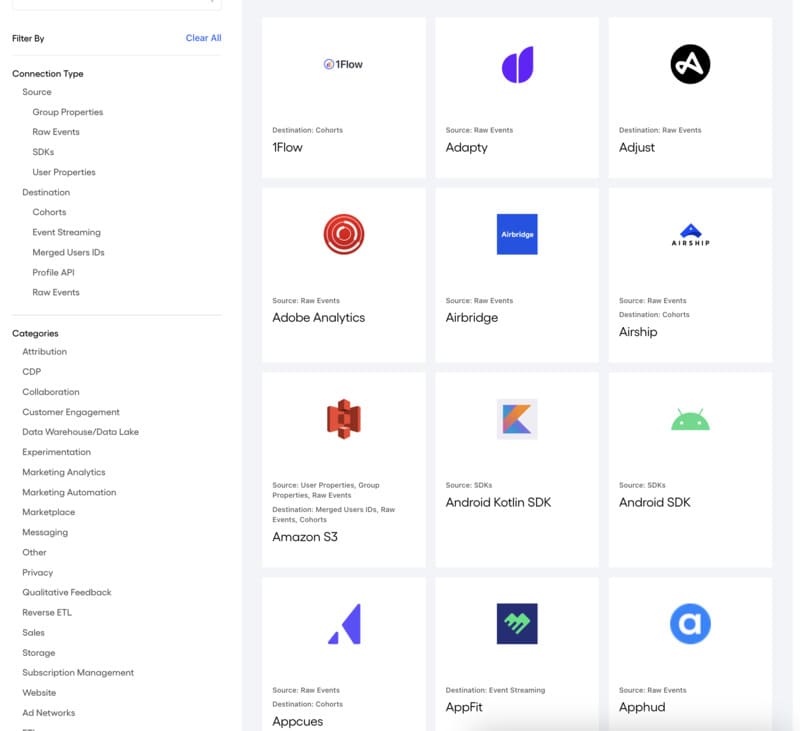Filter by Raw Events under Source
The height and width of the screenshot is (731, 800).
point(56,132)
